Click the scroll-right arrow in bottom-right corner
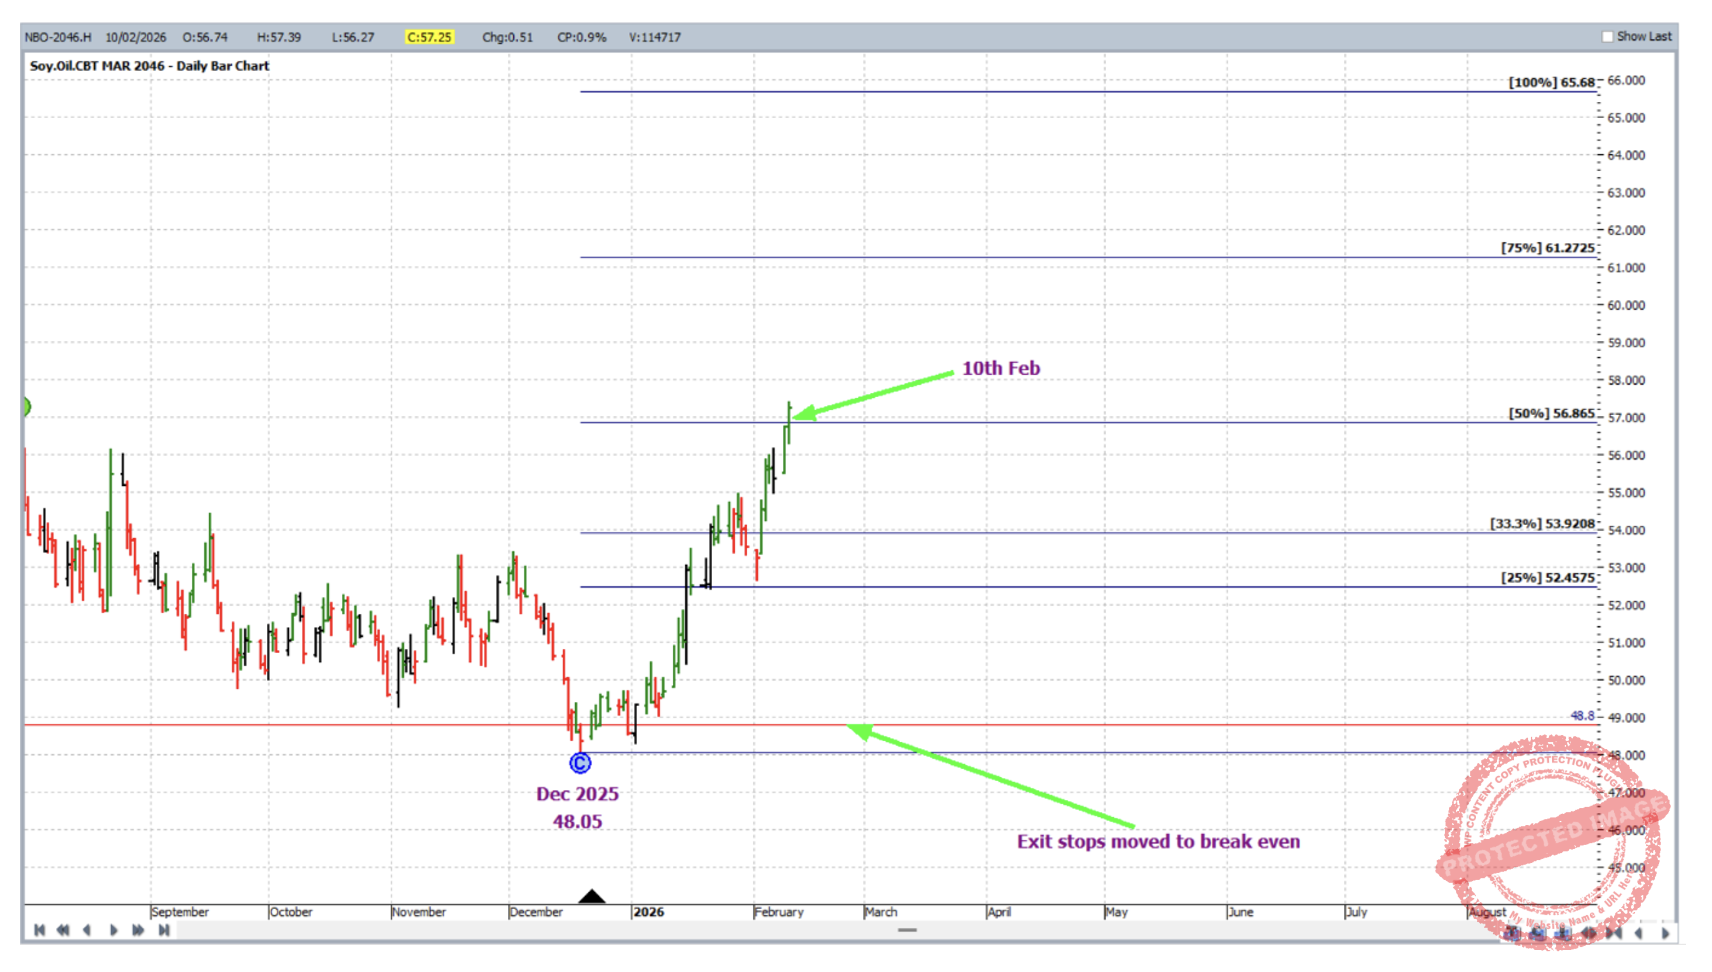1712x972 pixels. point(1665,933)
